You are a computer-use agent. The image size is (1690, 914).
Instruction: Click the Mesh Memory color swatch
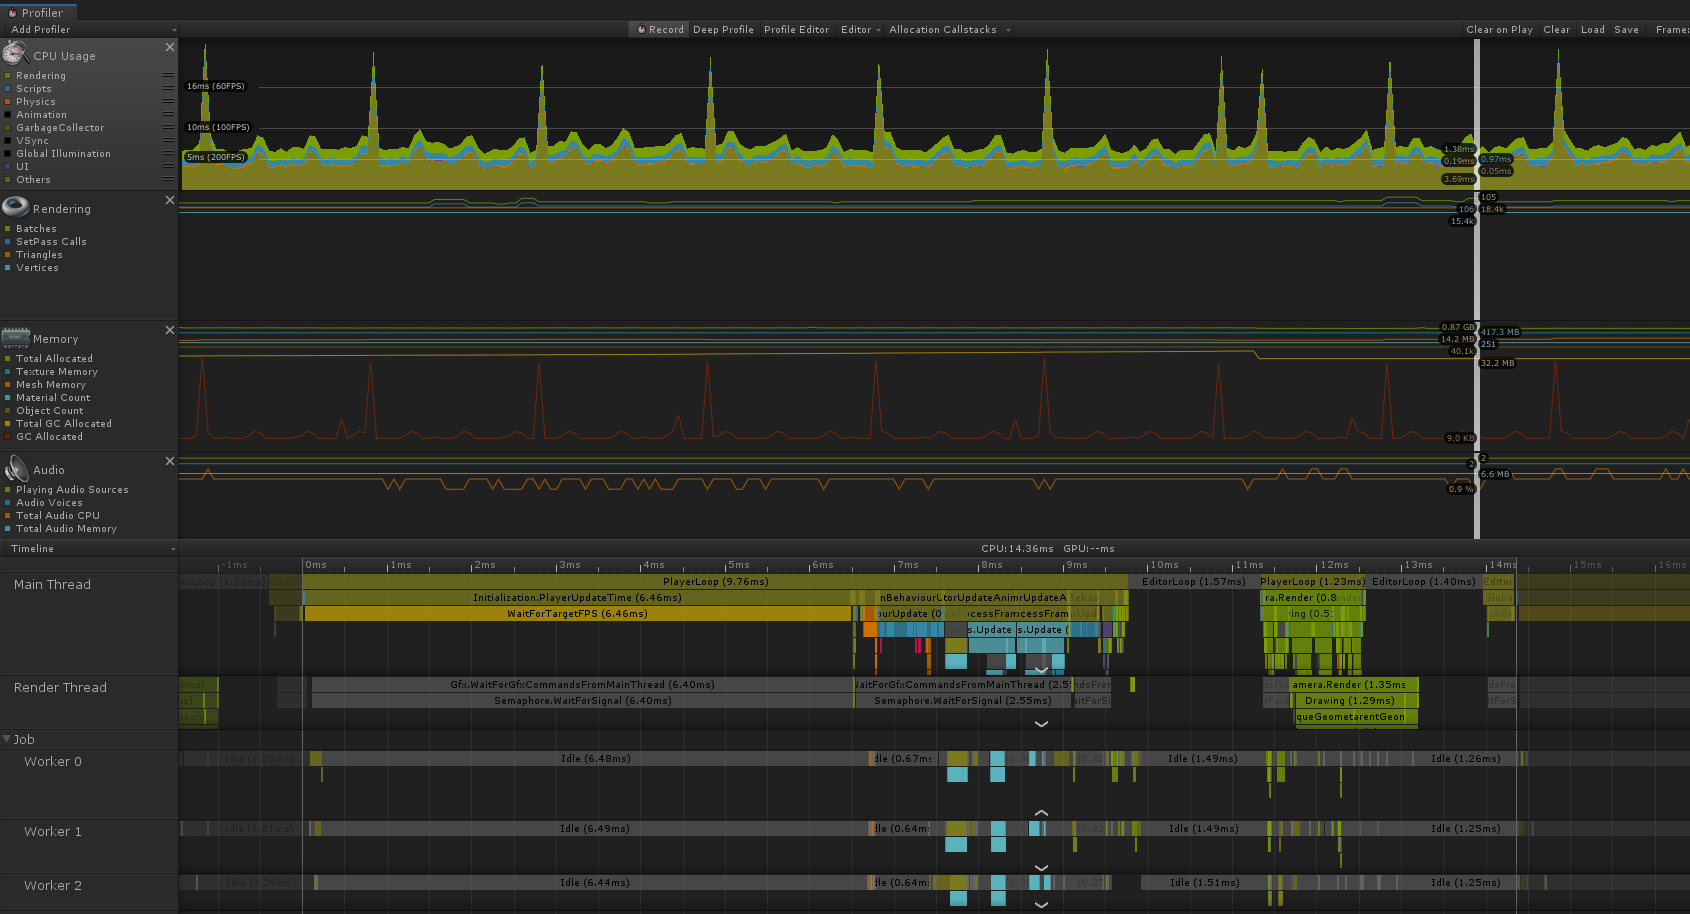tap(8, 385)
